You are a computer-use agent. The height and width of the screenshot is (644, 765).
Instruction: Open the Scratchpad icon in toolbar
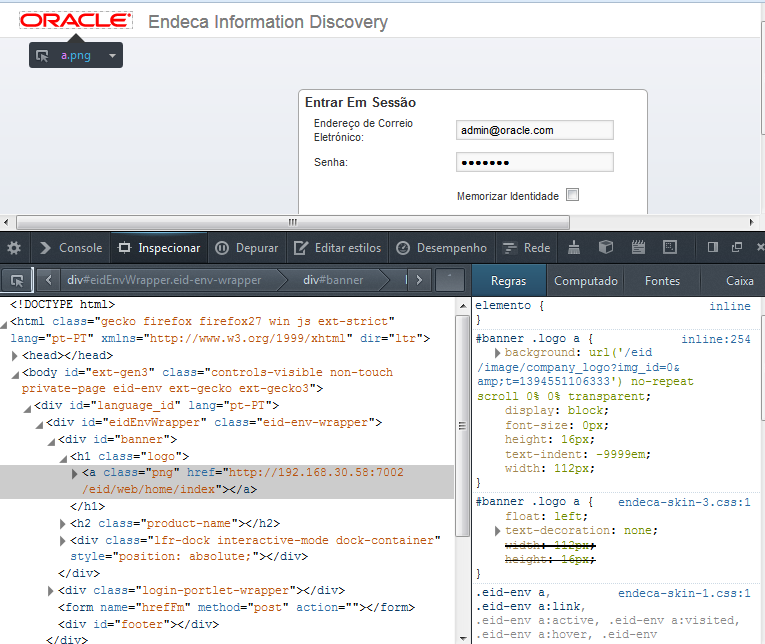[x=638, y=248]
